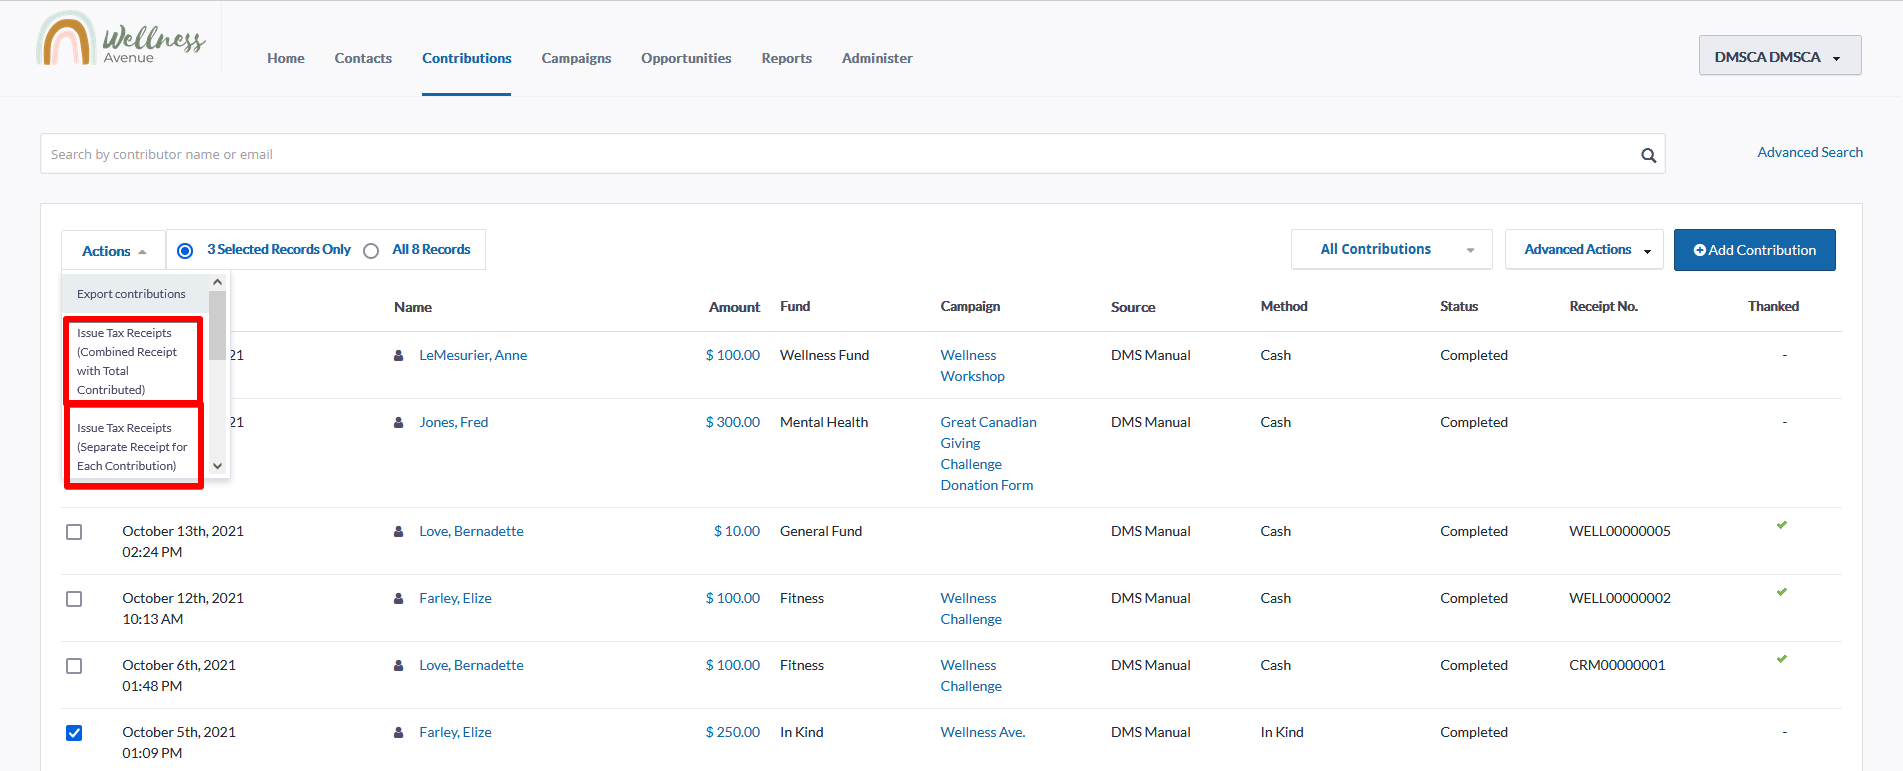This screenshot has width=1903, height=771.
Task: Click the 'General Fund' cell
Action: pos(821,531)
